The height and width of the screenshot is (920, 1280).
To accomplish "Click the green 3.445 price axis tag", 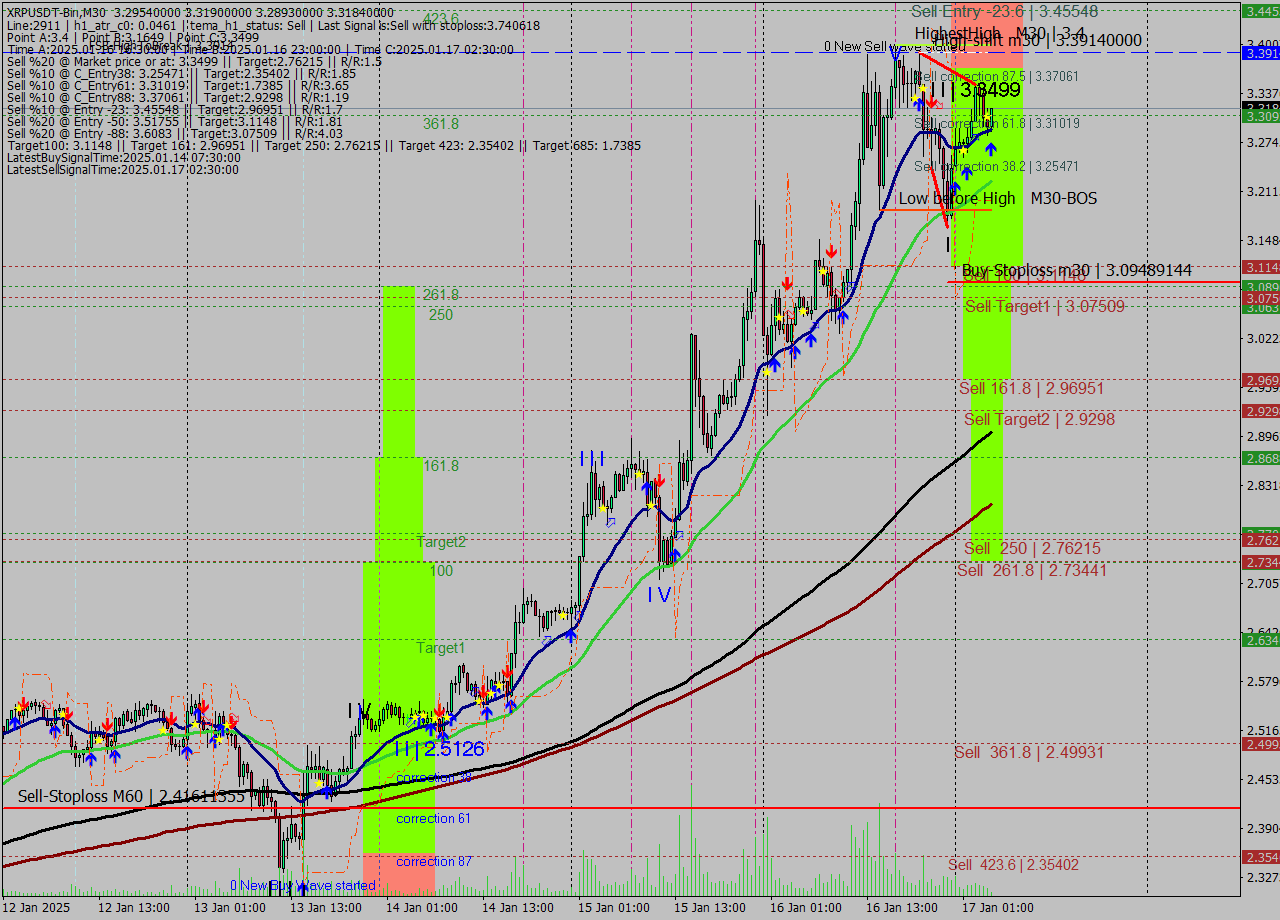I will pyautogui.click(x=1260, y=11).
